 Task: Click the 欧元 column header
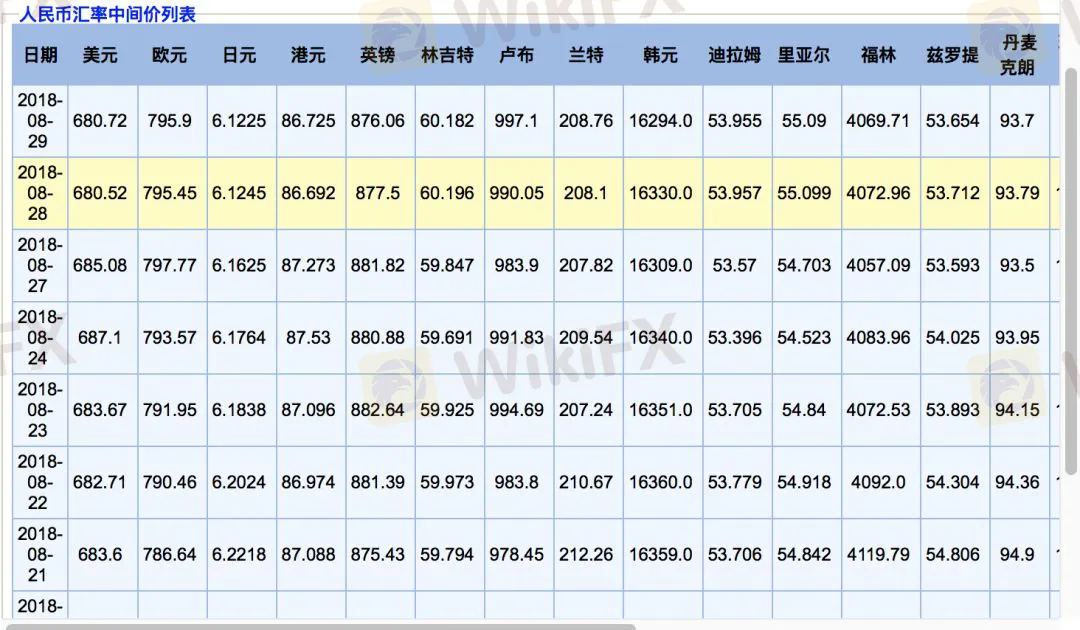pyautogui.click(x=169, y=55)
